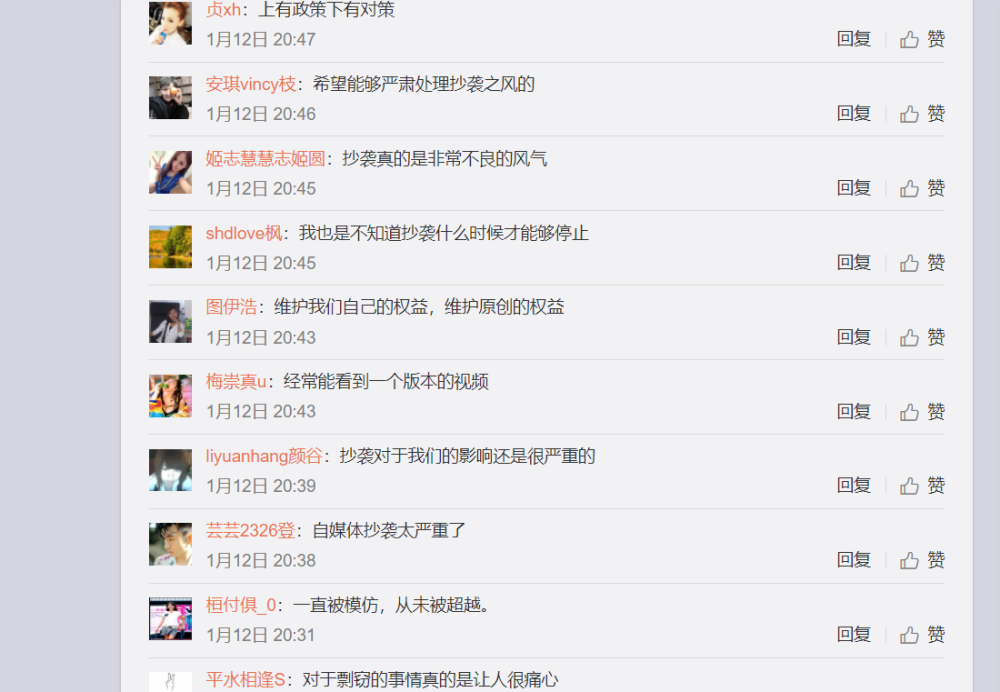
Task: Like the comment by 贞xh
Action: (922, 40)
